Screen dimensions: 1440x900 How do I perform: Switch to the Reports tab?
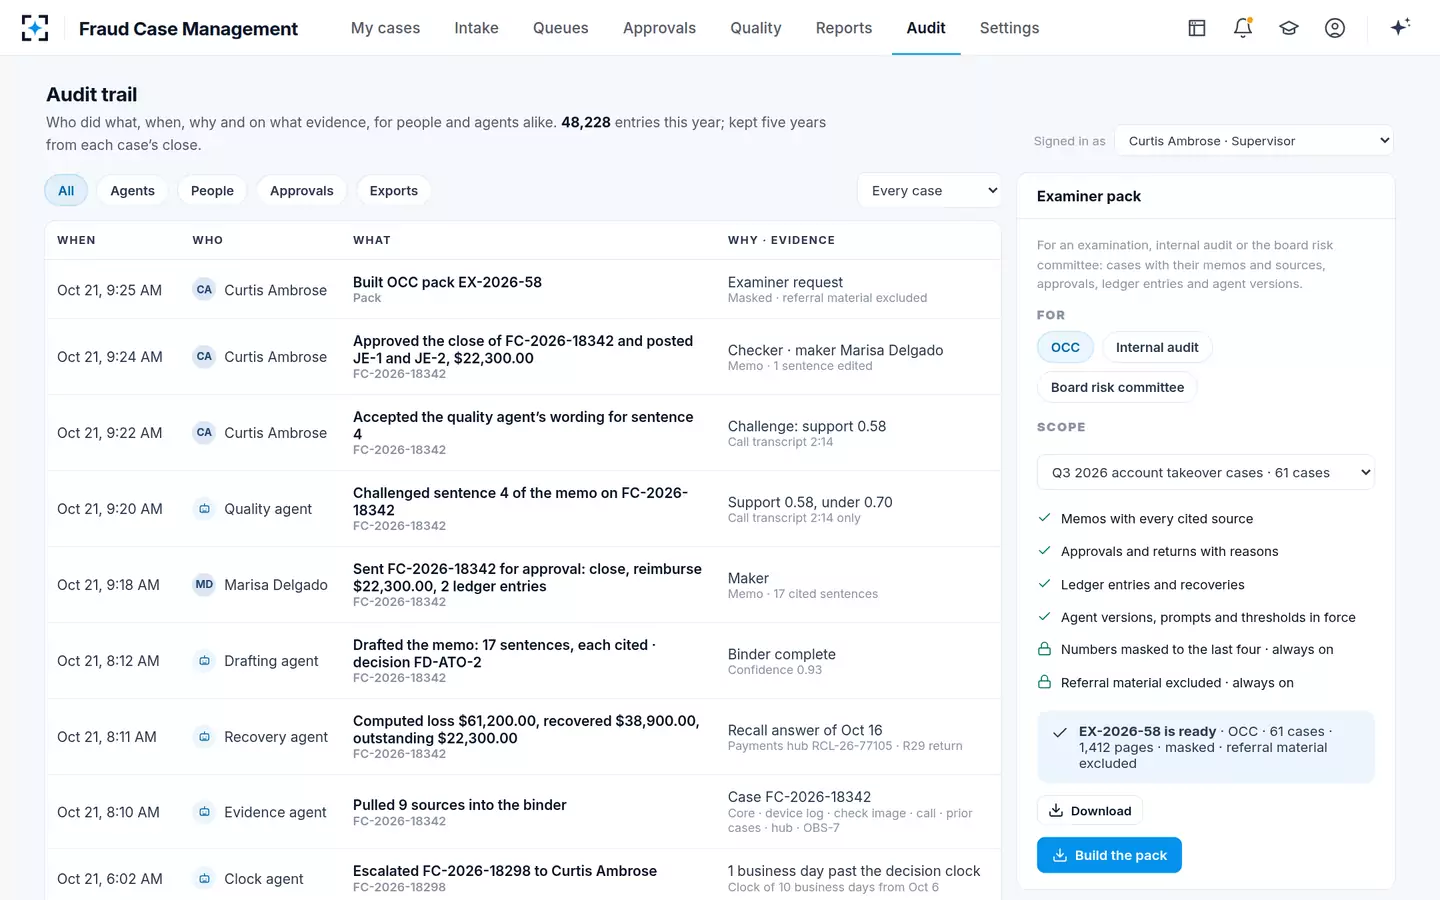coord(844,28)
